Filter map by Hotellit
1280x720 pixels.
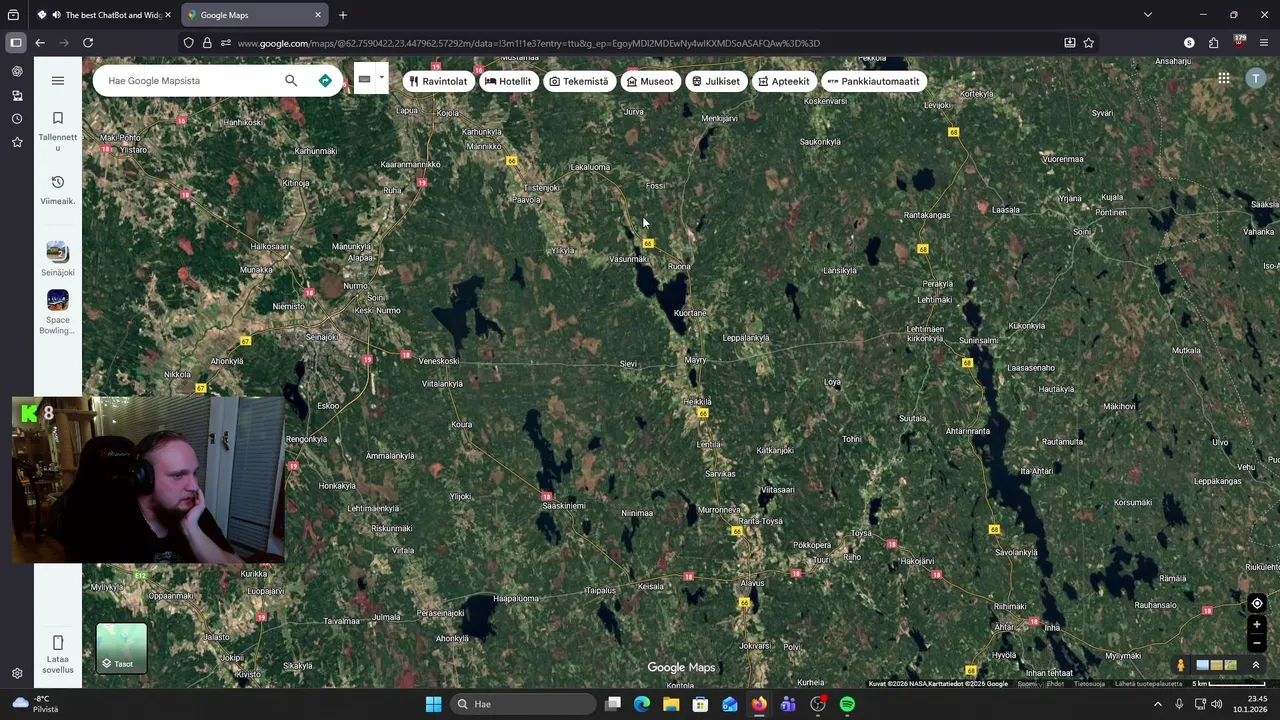[508, 81]
